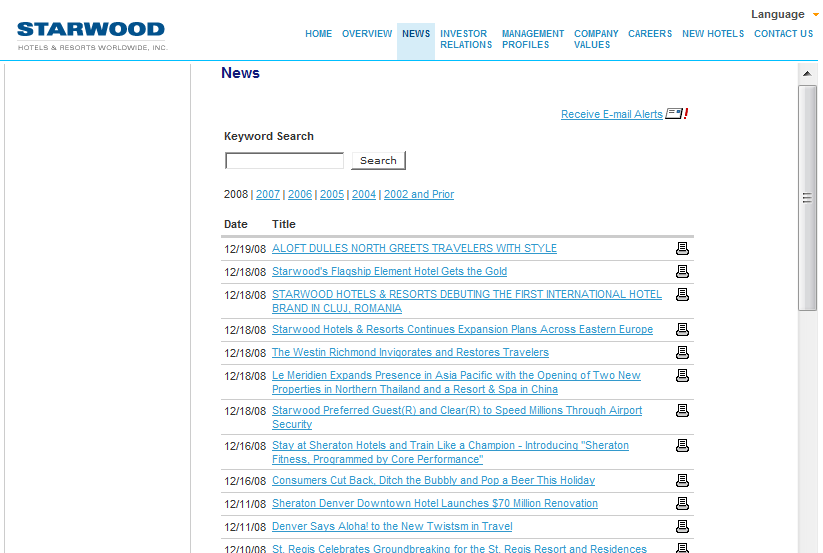Open Starwood's Flagship Element Hotel Gets the Gold
Screen dimensions: 823x553
tap(389, 272)
